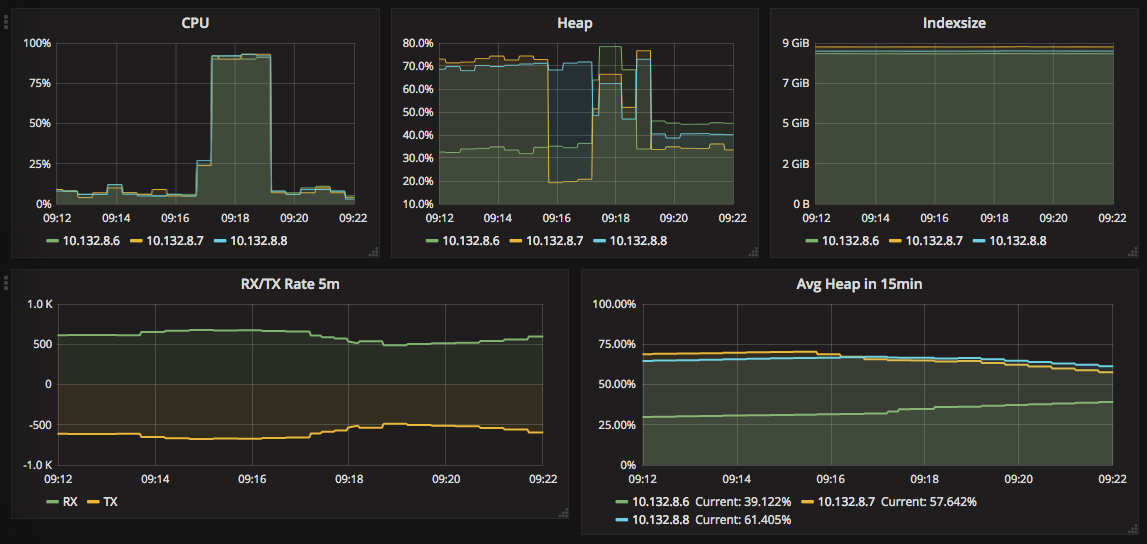Open the CPU panel title menu
Viewport: 1147px width, 544px height.
pos(195,23)
